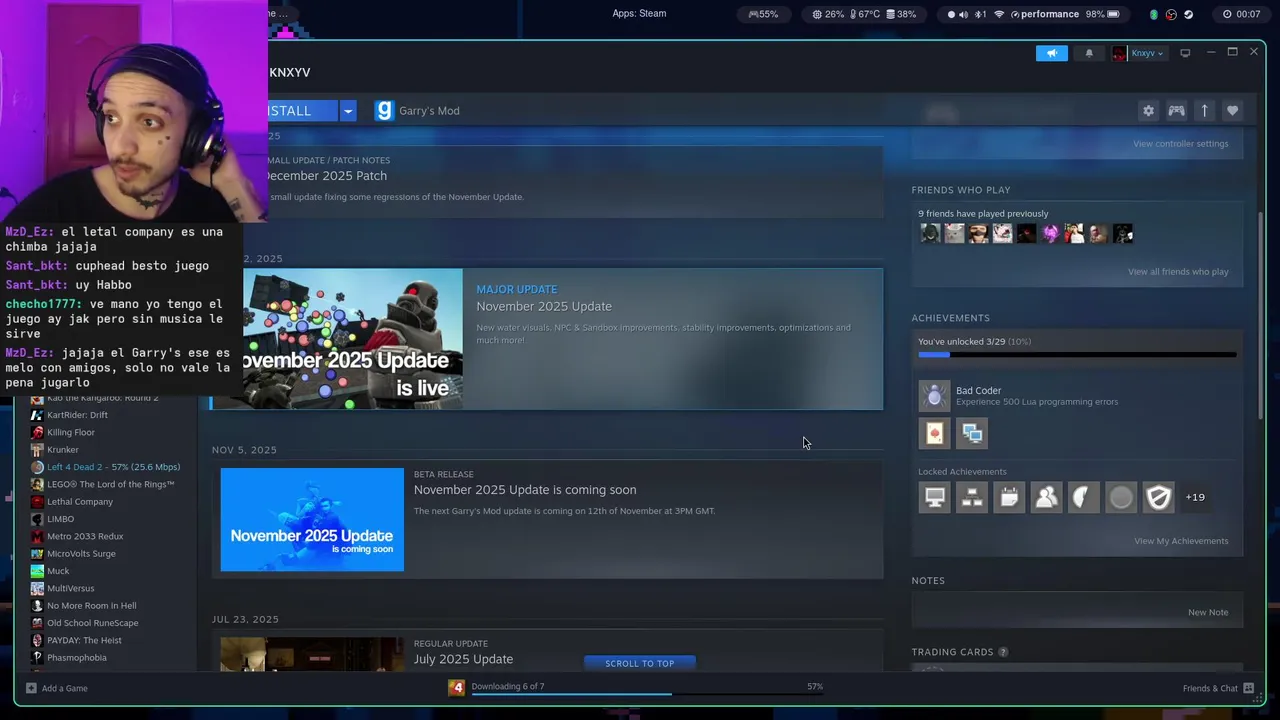Open the Bad Coder spider achievement icon

(934, 396)
